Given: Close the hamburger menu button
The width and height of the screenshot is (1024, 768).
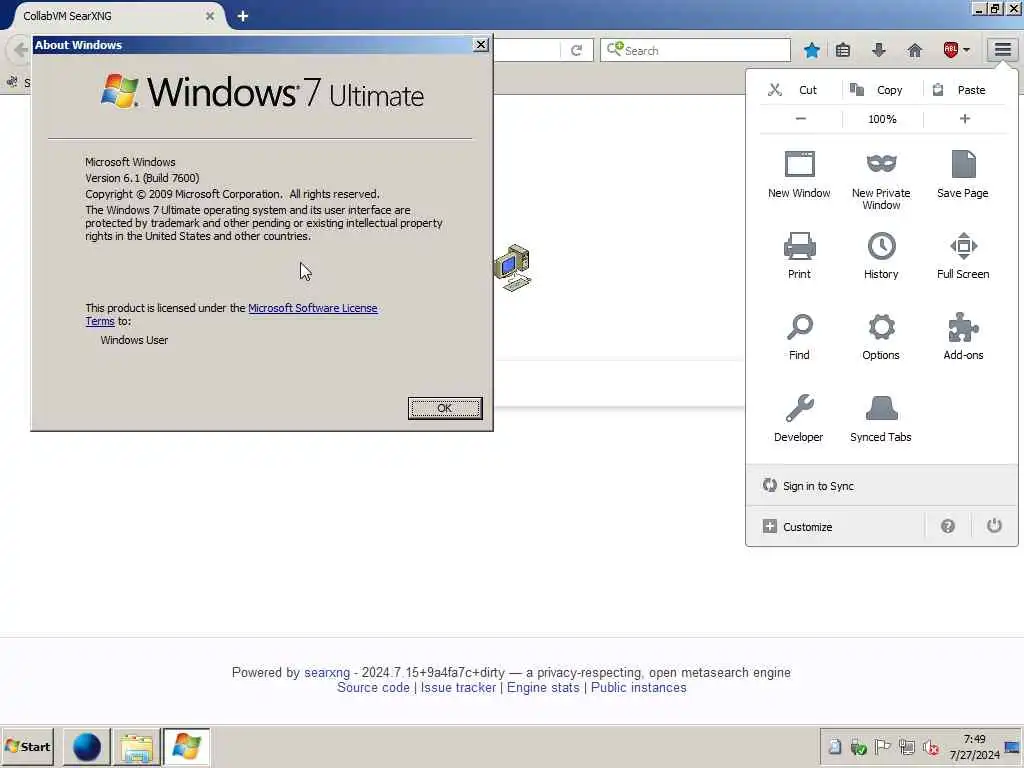Looking at the screenshot, I should (x=1002, y=50).
